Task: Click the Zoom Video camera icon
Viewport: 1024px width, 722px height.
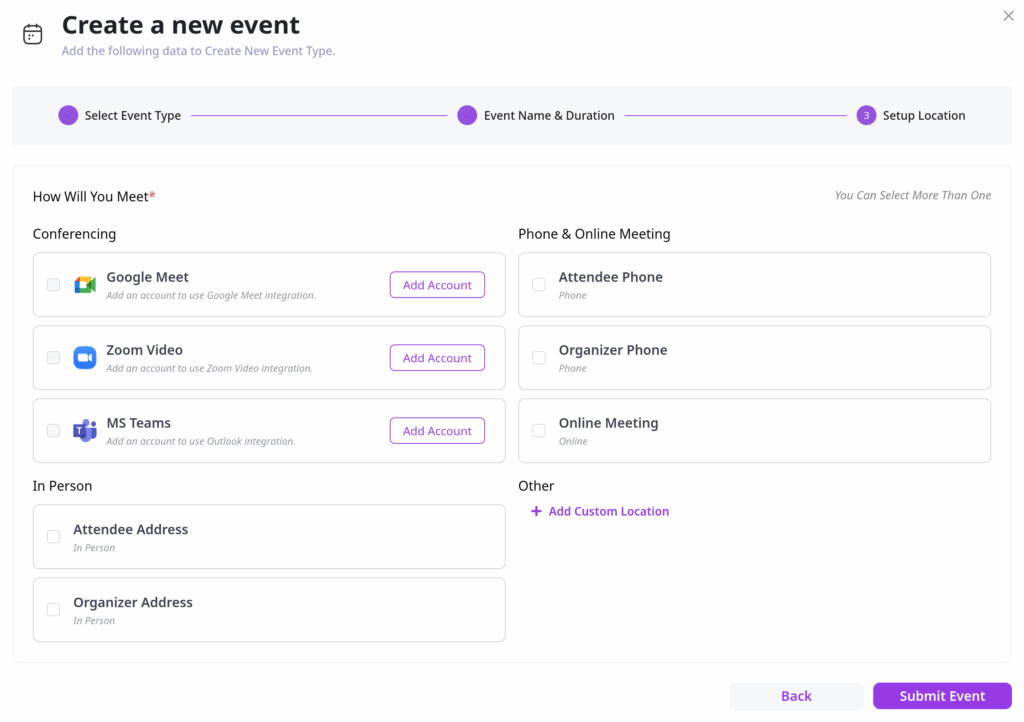Action: point(85,358)
